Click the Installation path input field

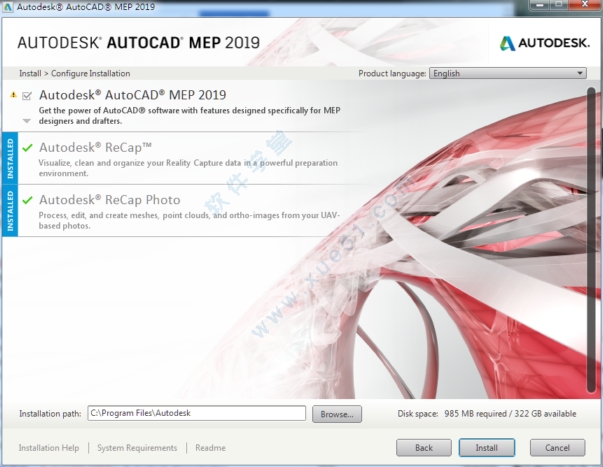coord(197,413)
